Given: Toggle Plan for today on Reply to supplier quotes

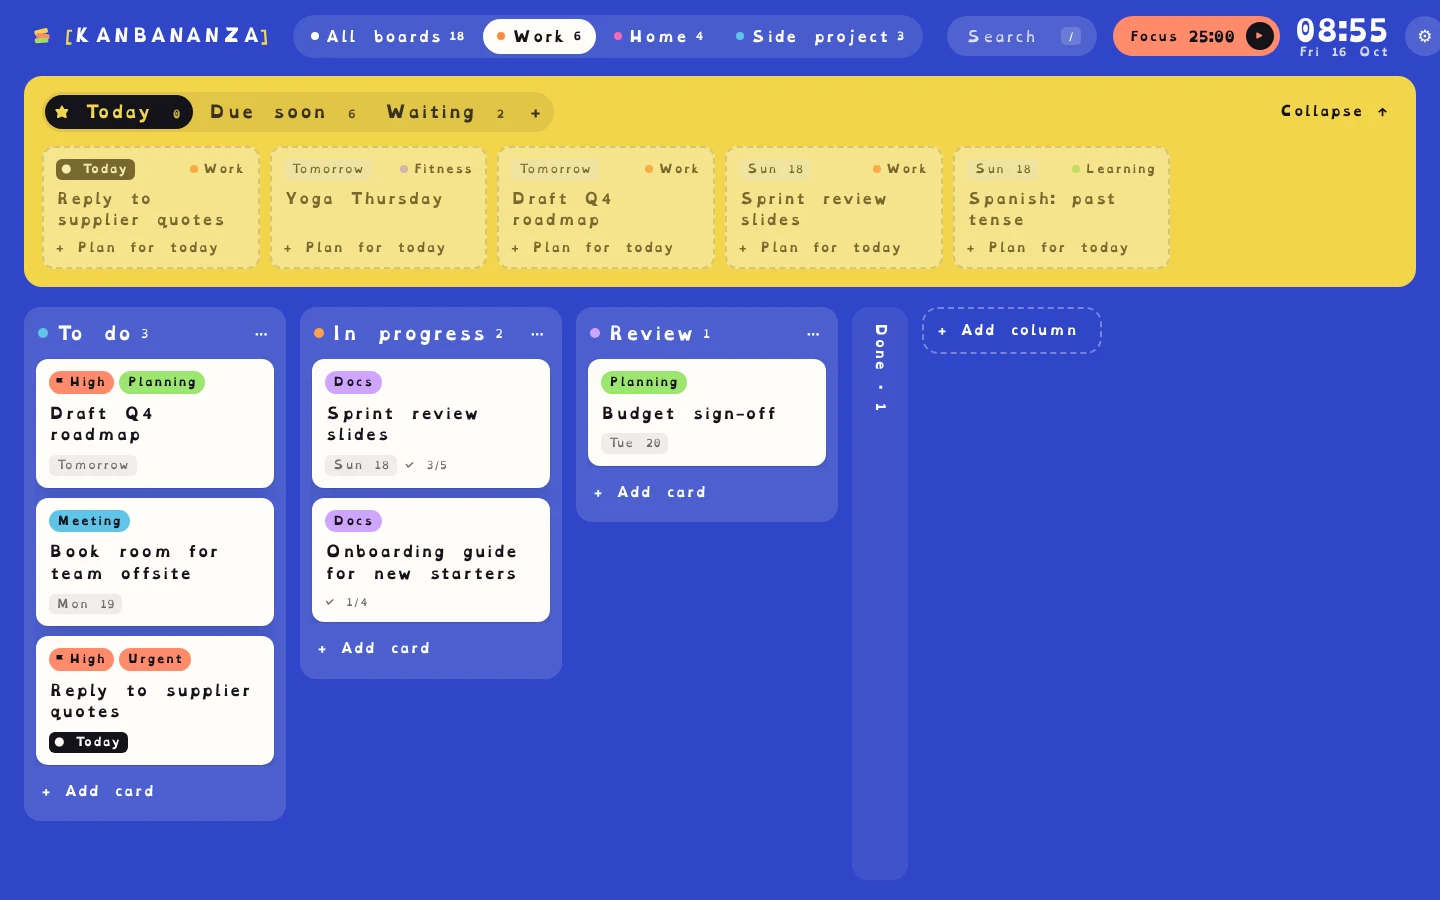Looking at the screenshot, I should 136,247.
